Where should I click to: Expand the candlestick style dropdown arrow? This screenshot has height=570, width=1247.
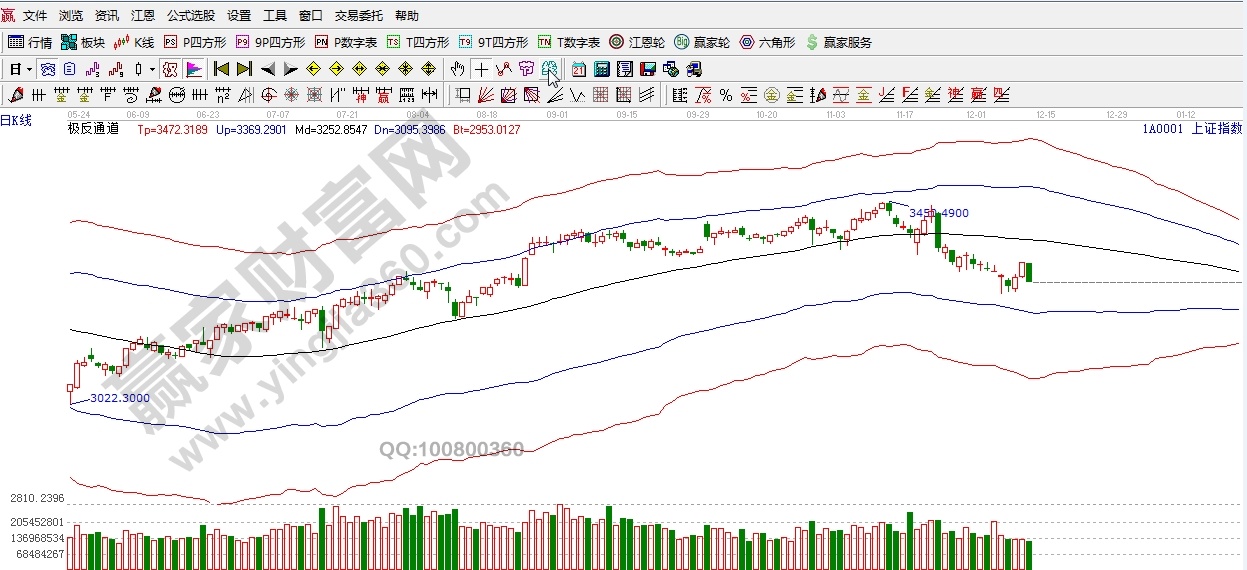[152, 69]
